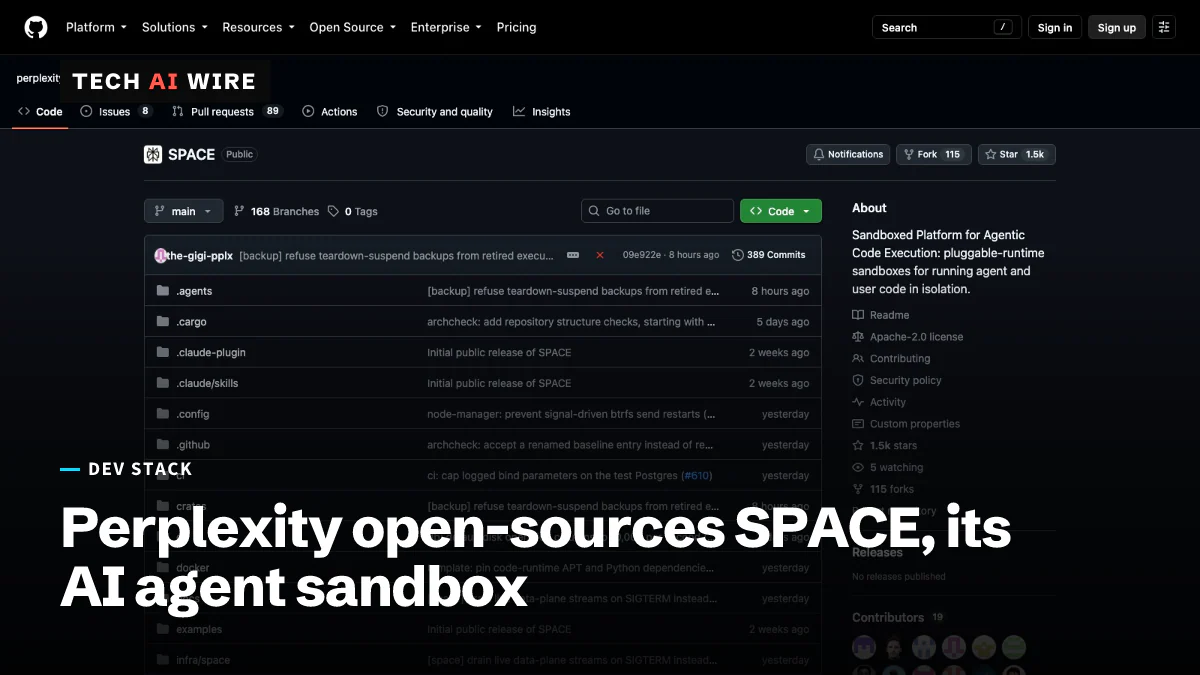This screenshot has width=1200, height=675.
Task: Expand commit message with ellipsis icon
Action: point(573,255)
